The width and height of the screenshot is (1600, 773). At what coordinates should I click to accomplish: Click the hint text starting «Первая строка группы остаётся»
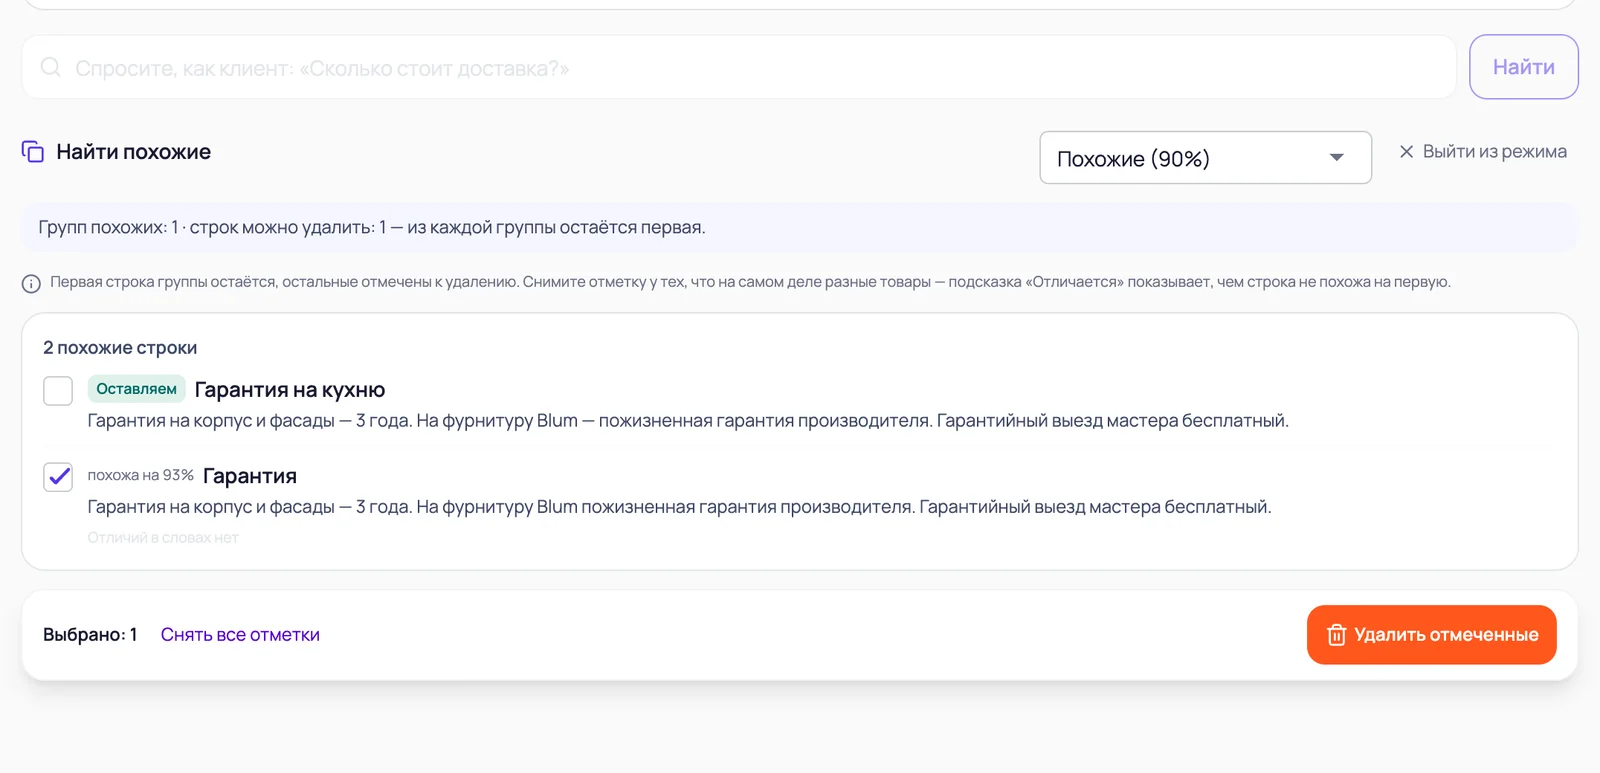coord(750,283)
